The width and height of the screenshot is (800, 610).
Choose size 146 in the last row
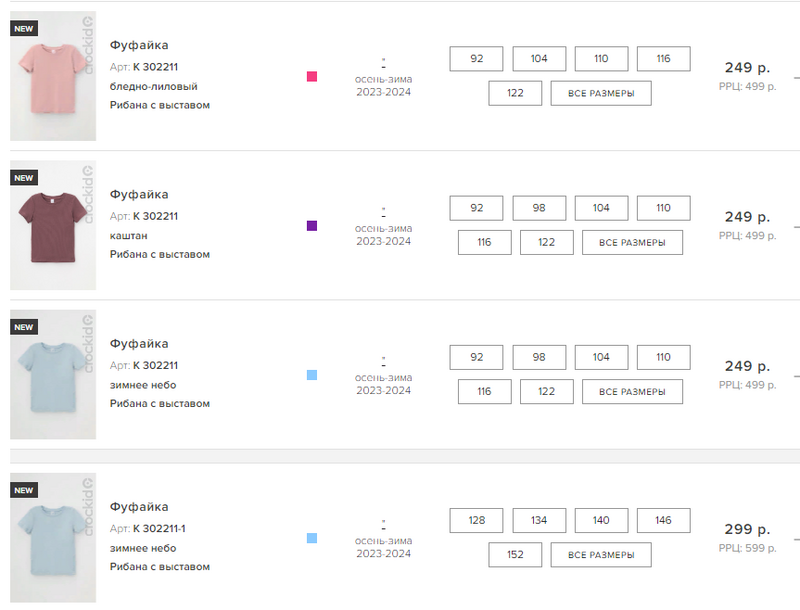tap(663, 520)
